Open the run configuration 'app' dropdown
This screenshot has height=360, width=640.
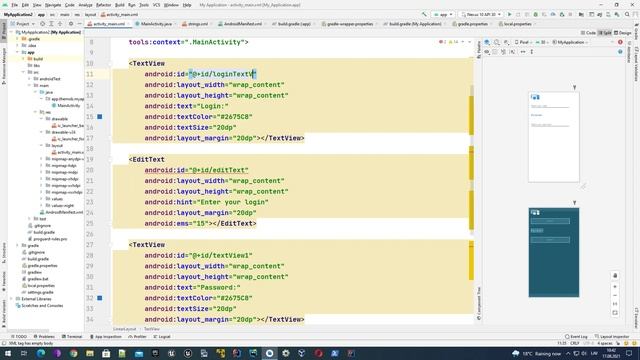(443, 14)
